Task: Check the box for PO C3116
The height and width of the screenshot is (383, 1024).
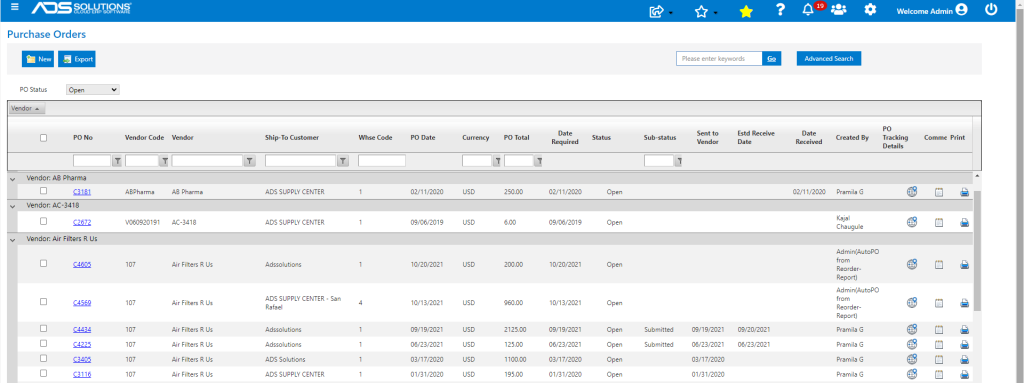Action: pyautogui.click(x=43, y=374)
